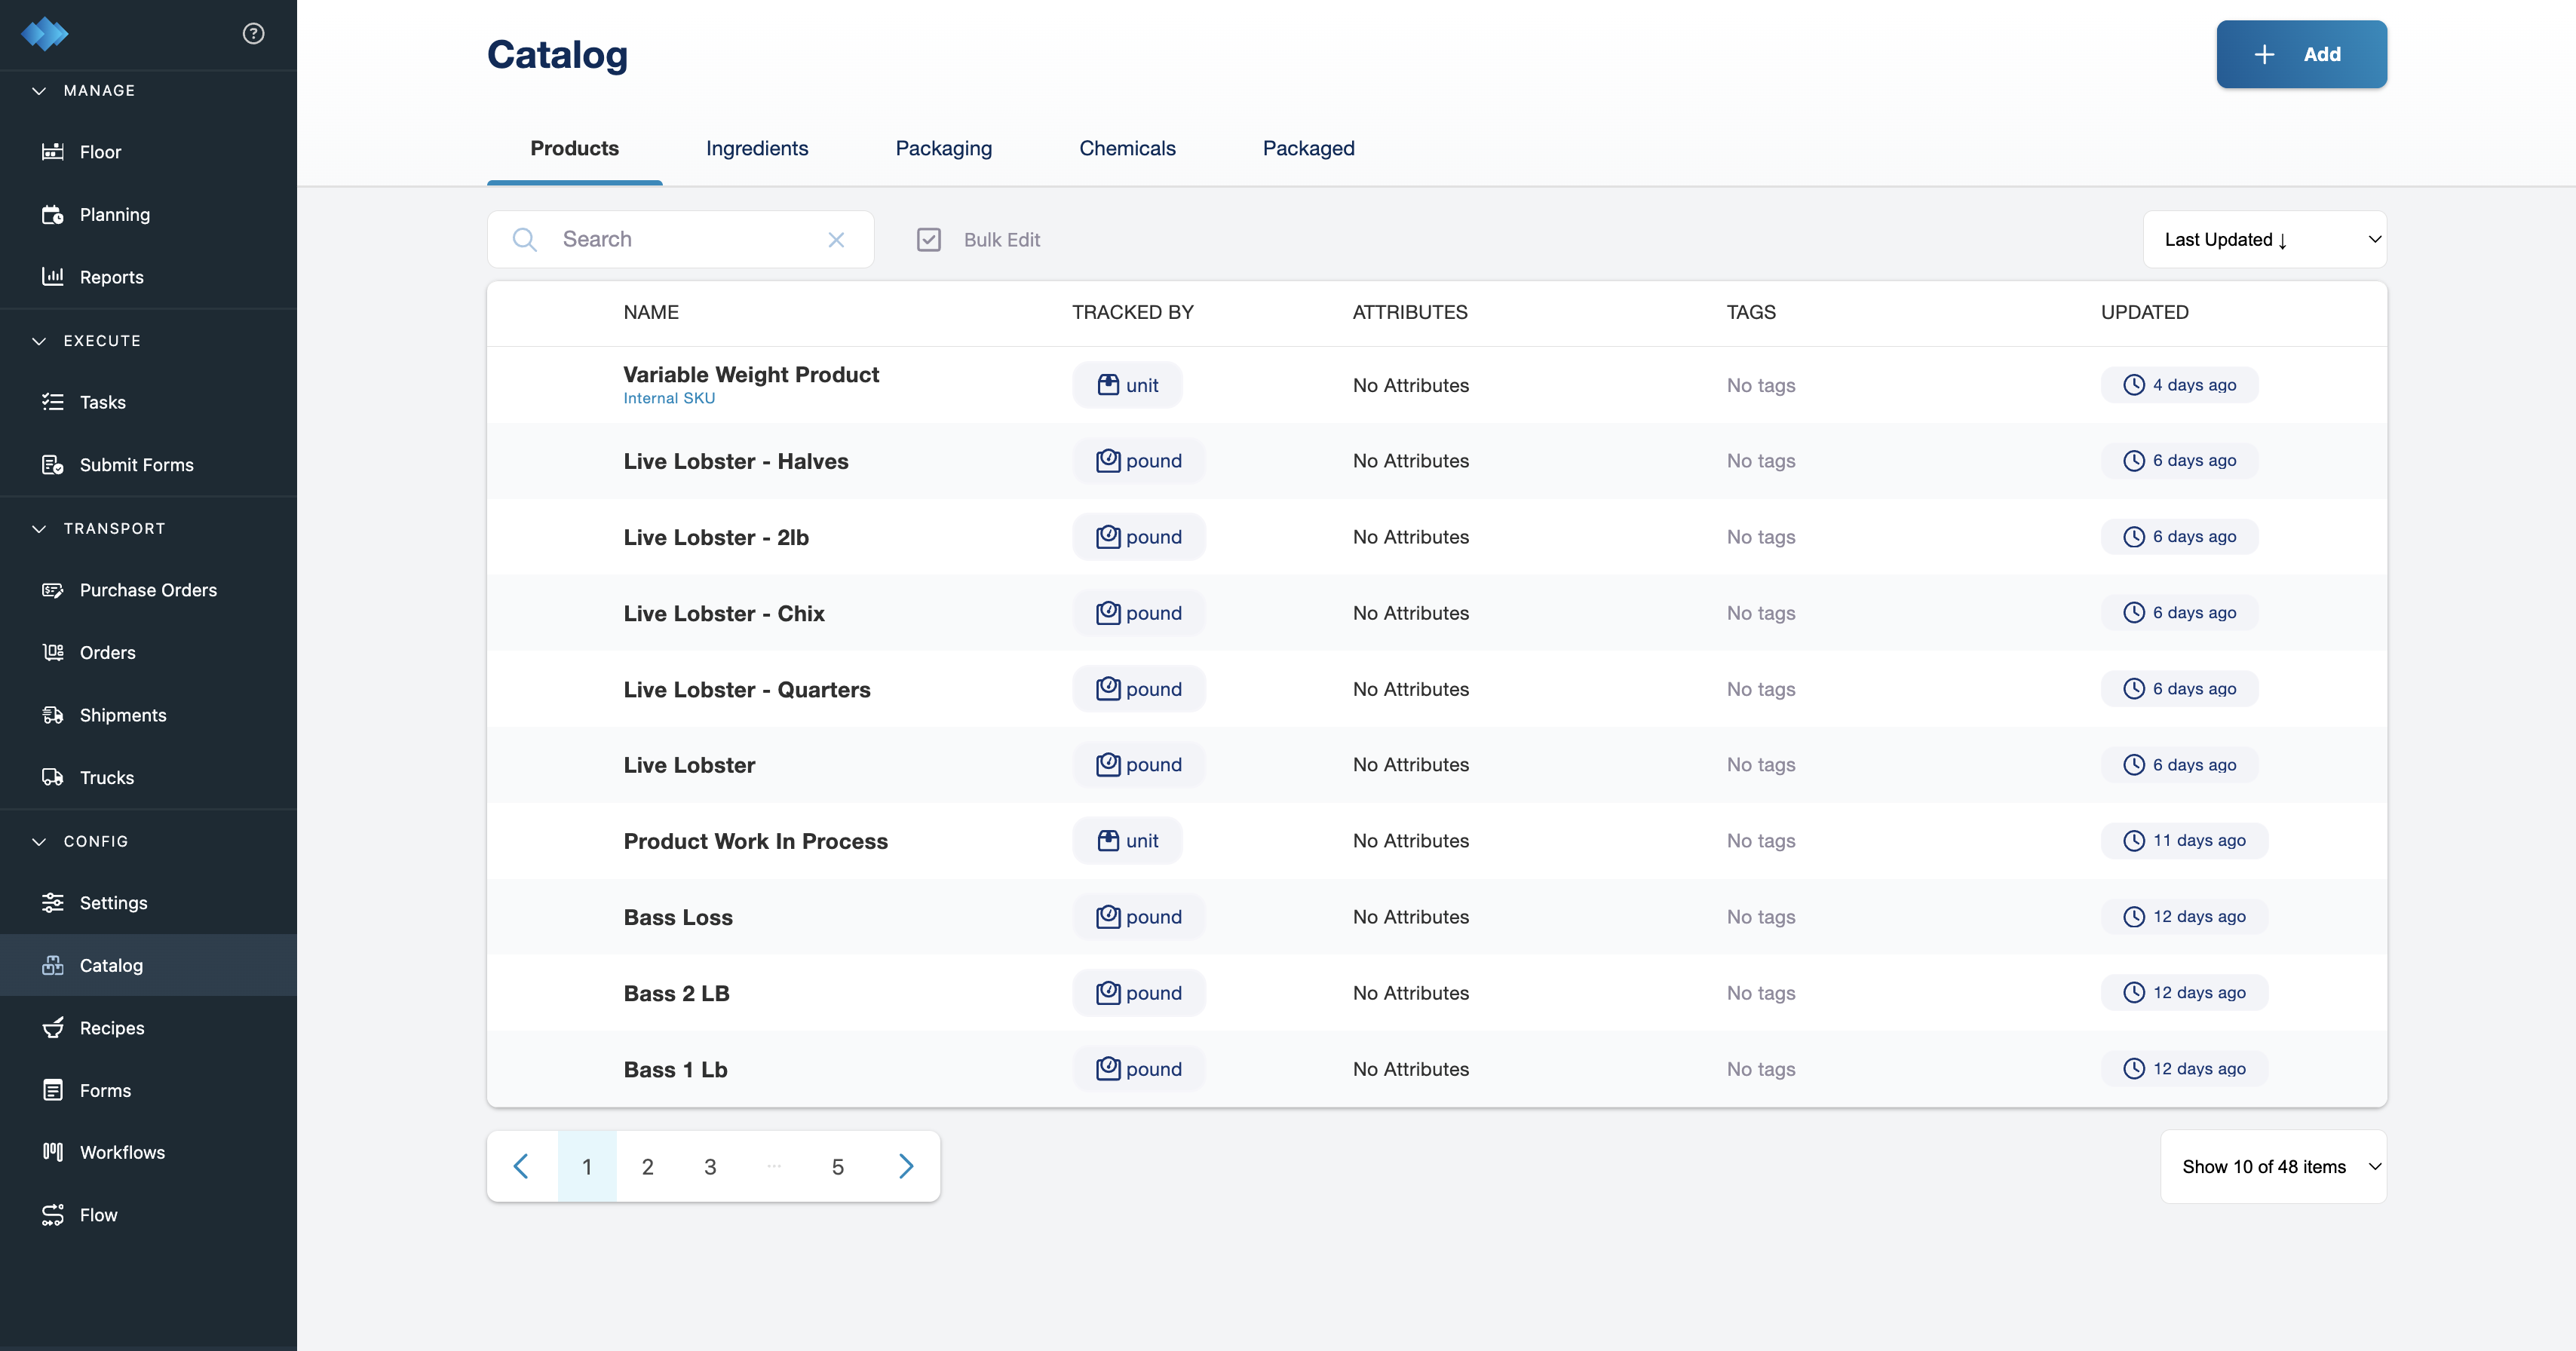Collapse the TRANSPORT sidebar section
Viewport: 2576px width, 1351px height.
coord(39,529)
